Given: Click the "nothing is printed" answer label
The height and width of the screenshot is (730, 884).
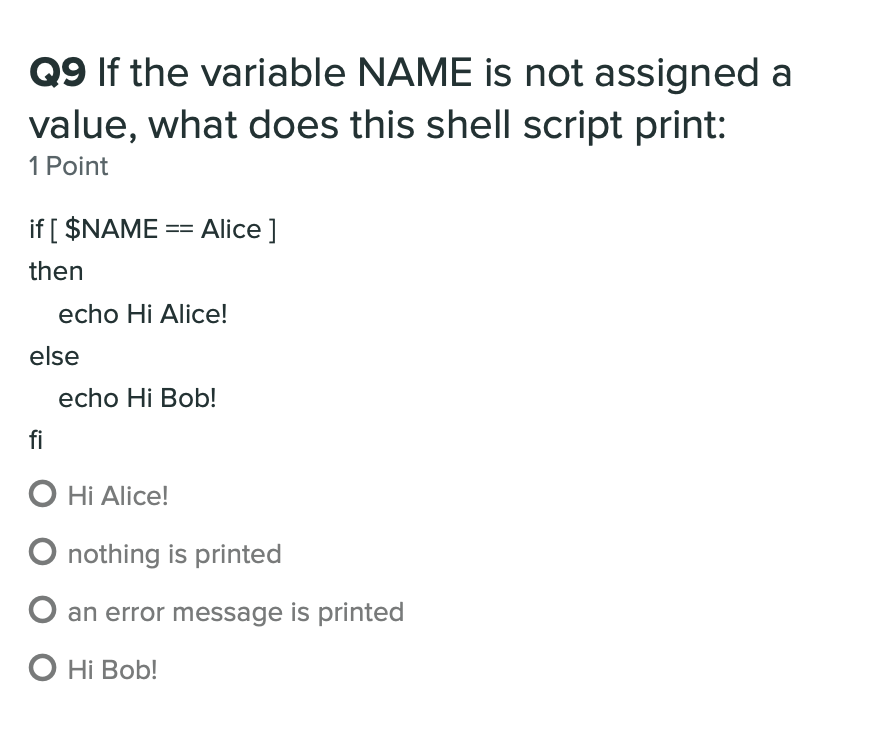Looking at the screenshot, I should (174, 554).
